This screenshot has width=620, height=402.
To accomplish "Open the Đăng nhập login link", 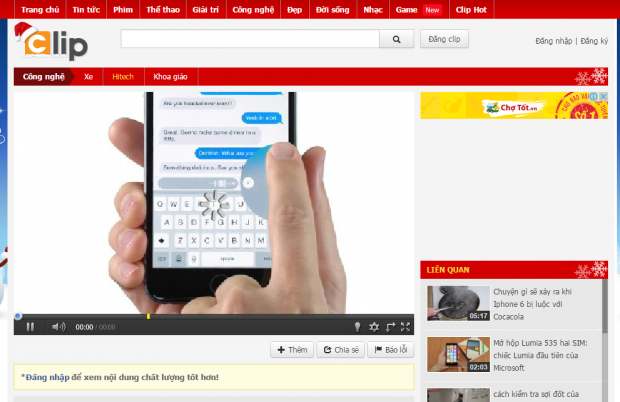I will pyautogui.click(x=553, y=41).
